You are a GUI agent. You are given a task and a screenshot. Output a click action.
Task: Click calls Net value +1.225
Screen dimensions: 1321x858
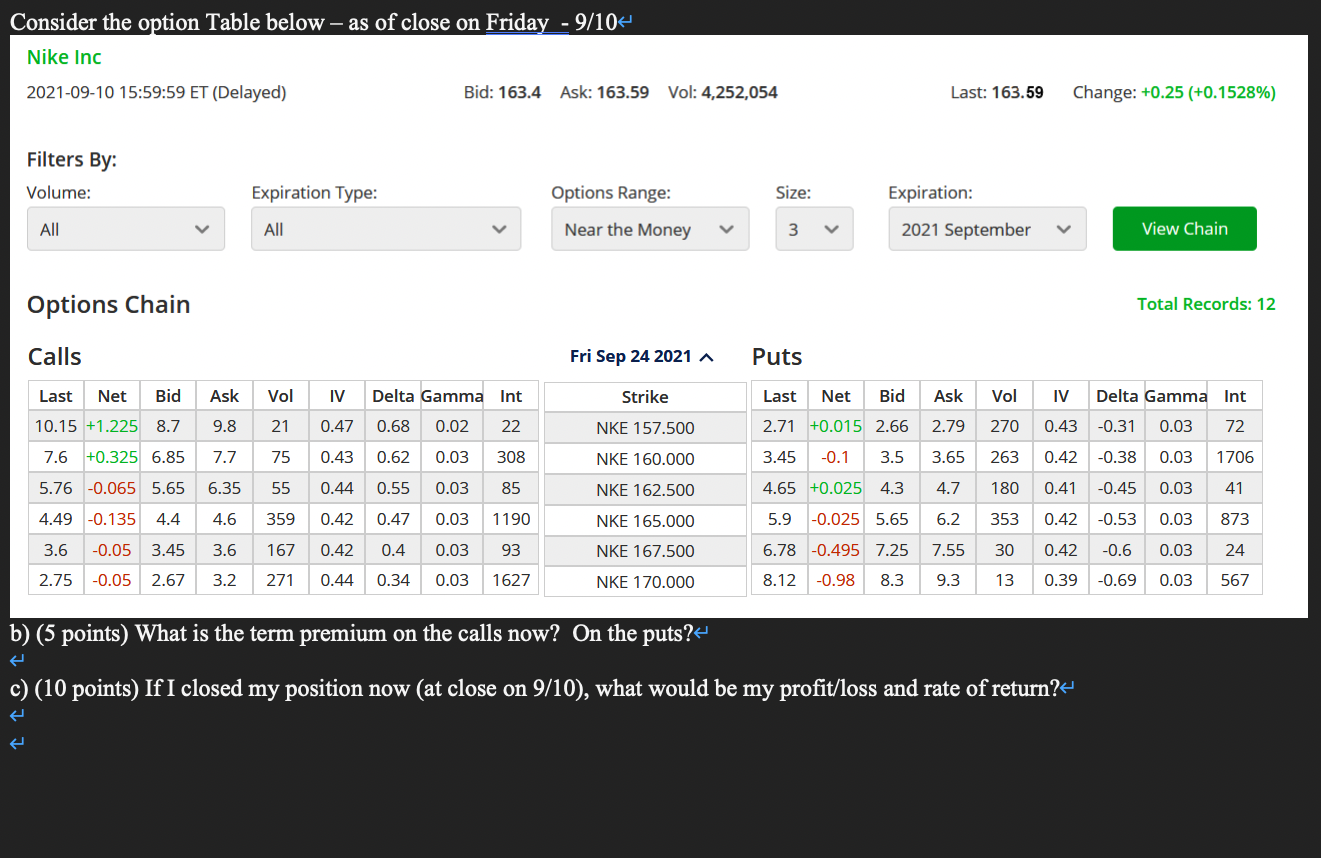tap(112, 426)
